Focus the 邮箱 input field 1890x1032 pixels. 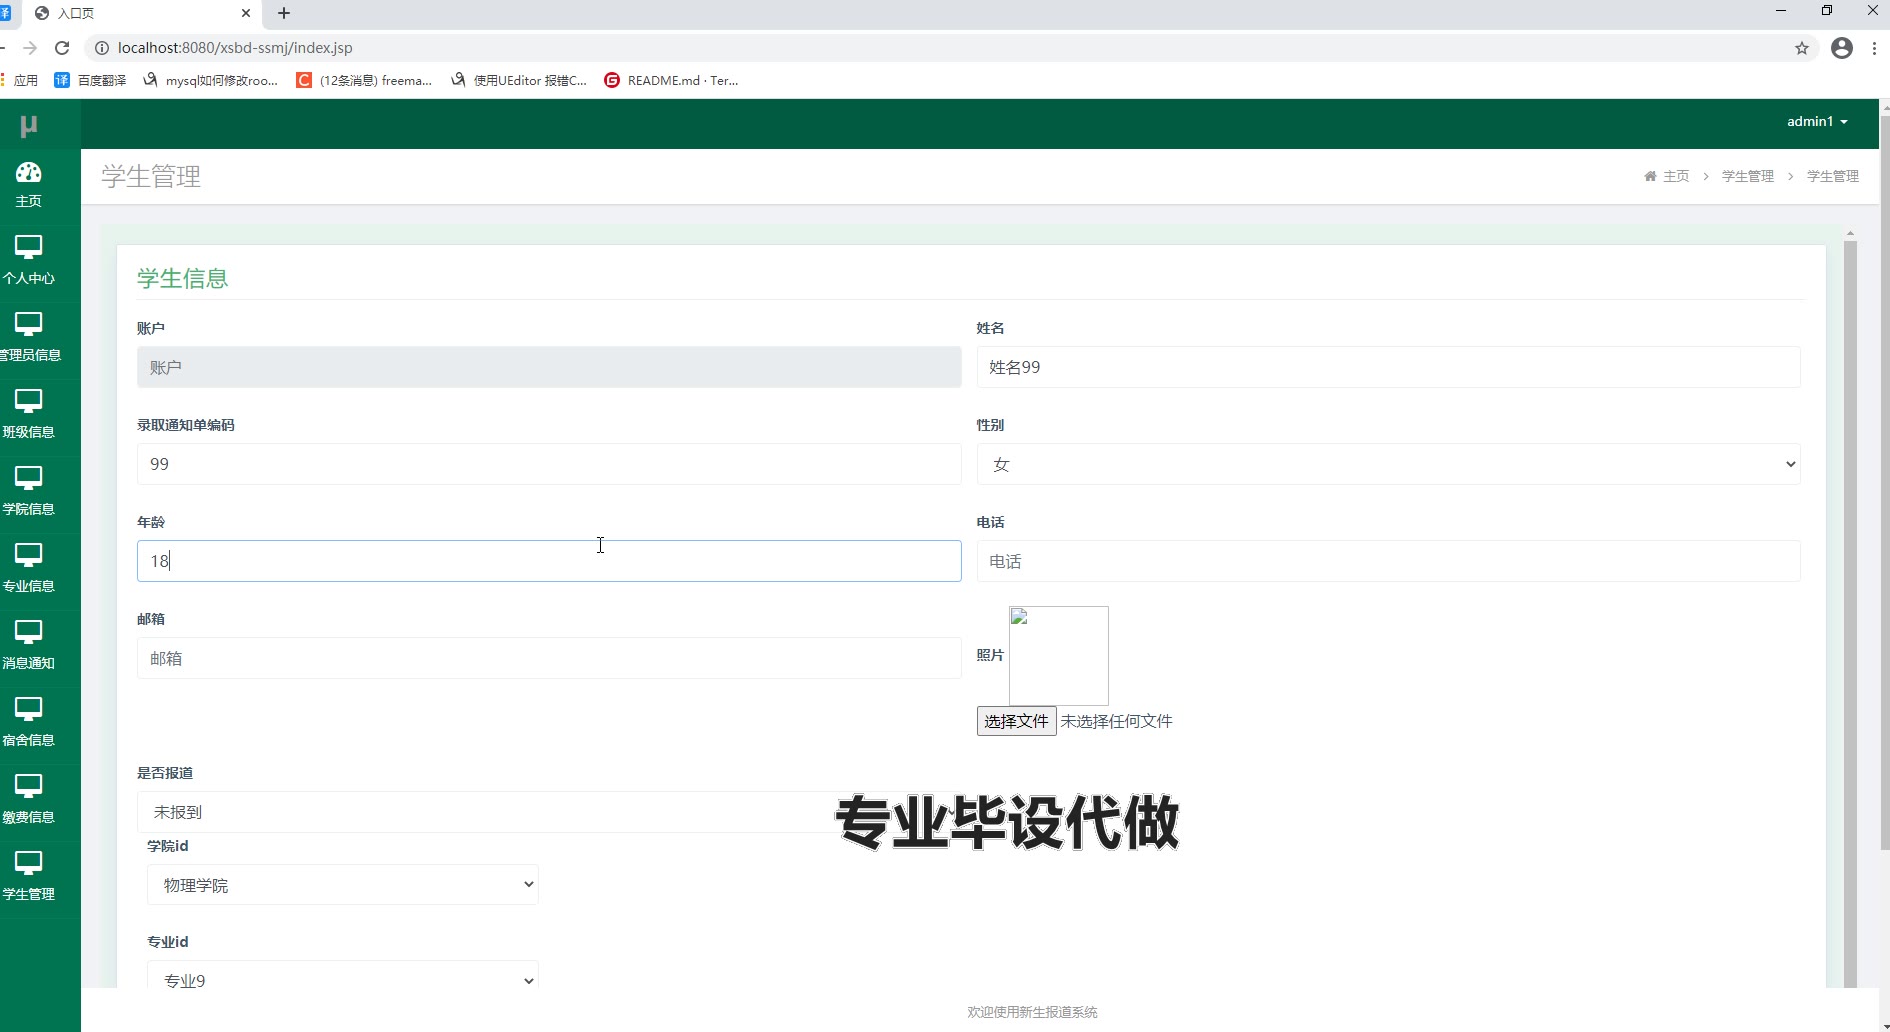(549, 658)
